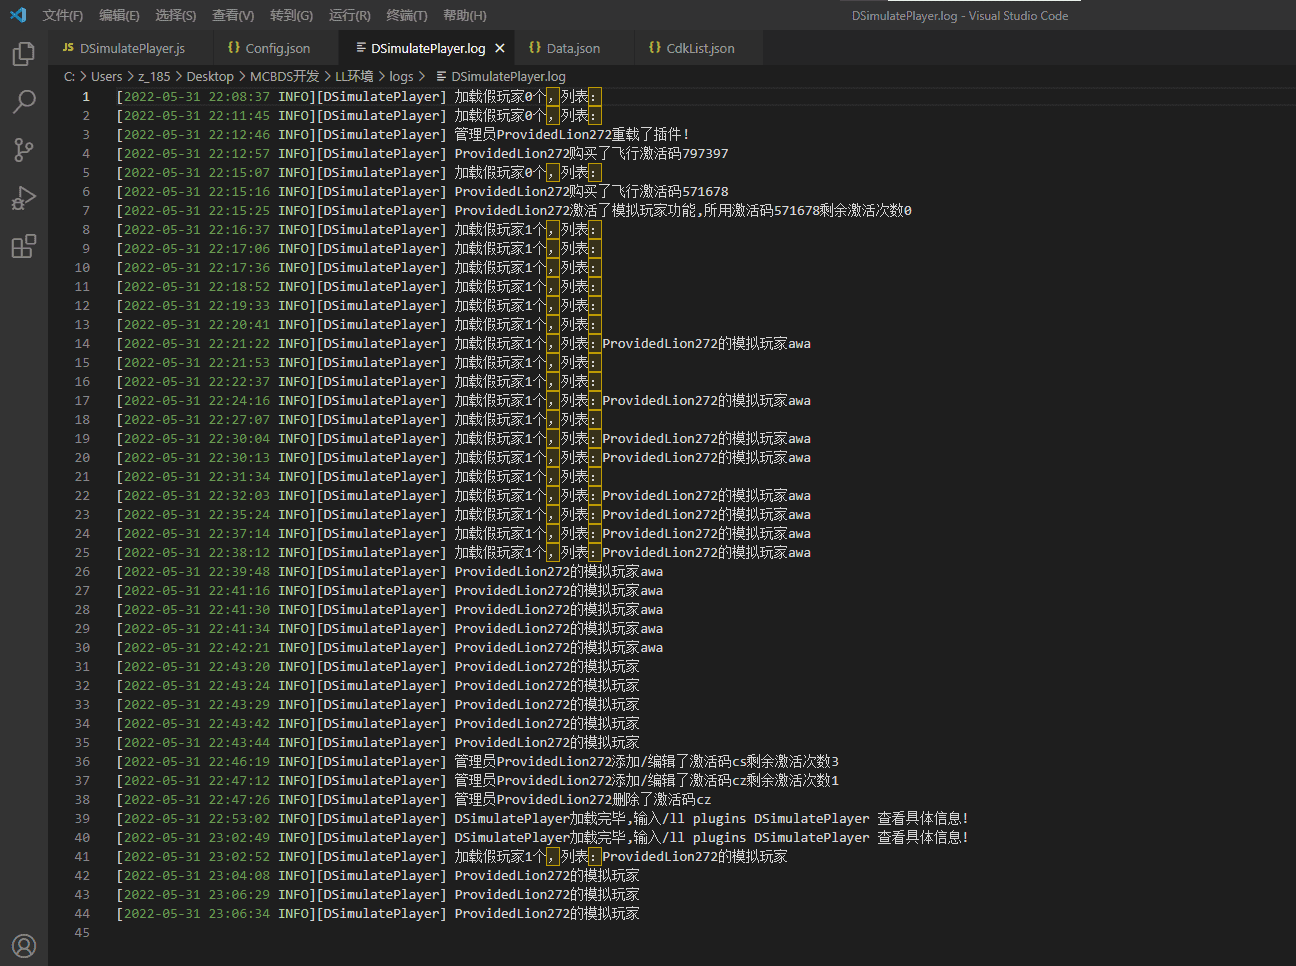Open the Accounts icon at bottom of activity bar
Screen dimensions: 1296x966
point(24,945)
